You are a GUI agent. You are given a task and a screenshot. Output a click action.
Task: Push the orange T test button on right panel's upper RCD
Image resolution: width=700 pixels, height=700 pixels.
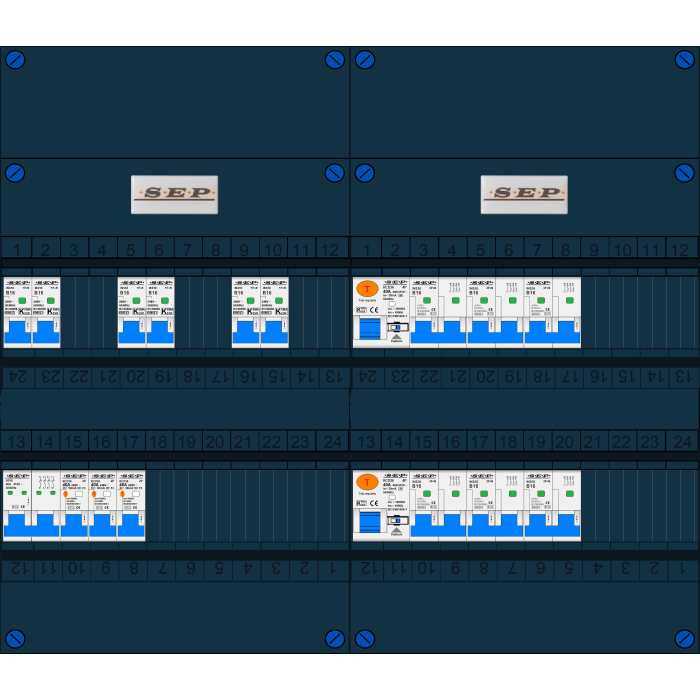[x=367, y=289]
